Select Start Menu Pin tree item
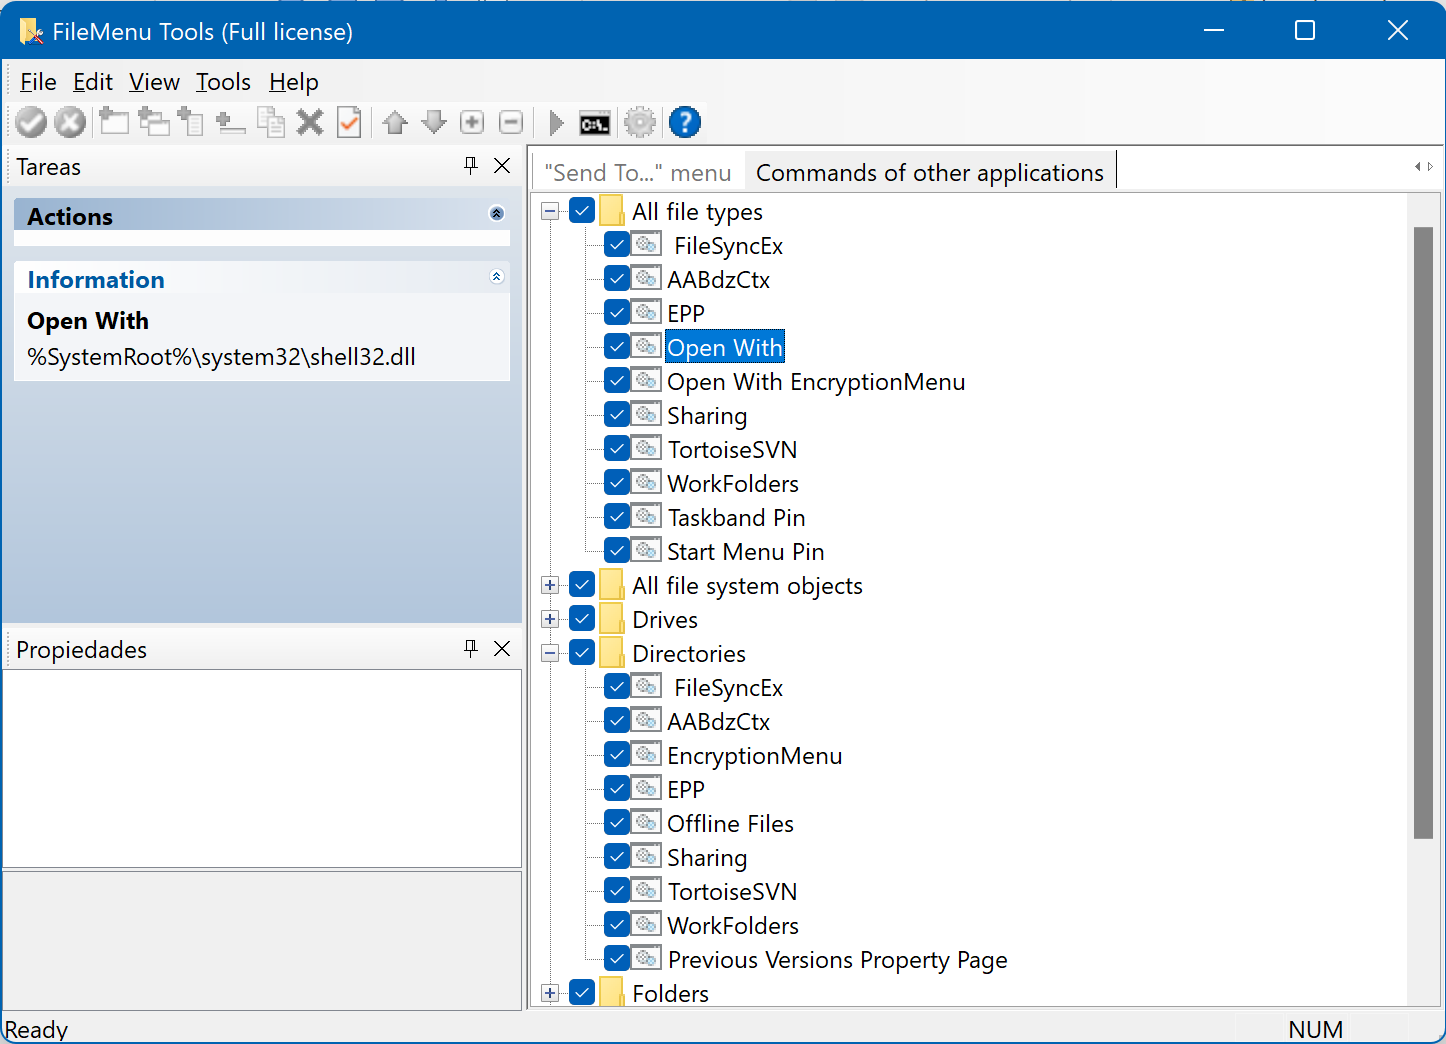Screen dimensions: 1446x1044 click(x=745, y=551)
